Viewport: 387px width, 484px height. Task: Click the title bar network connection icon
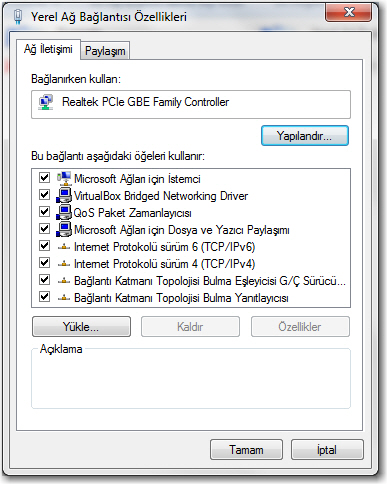[18, 16]
